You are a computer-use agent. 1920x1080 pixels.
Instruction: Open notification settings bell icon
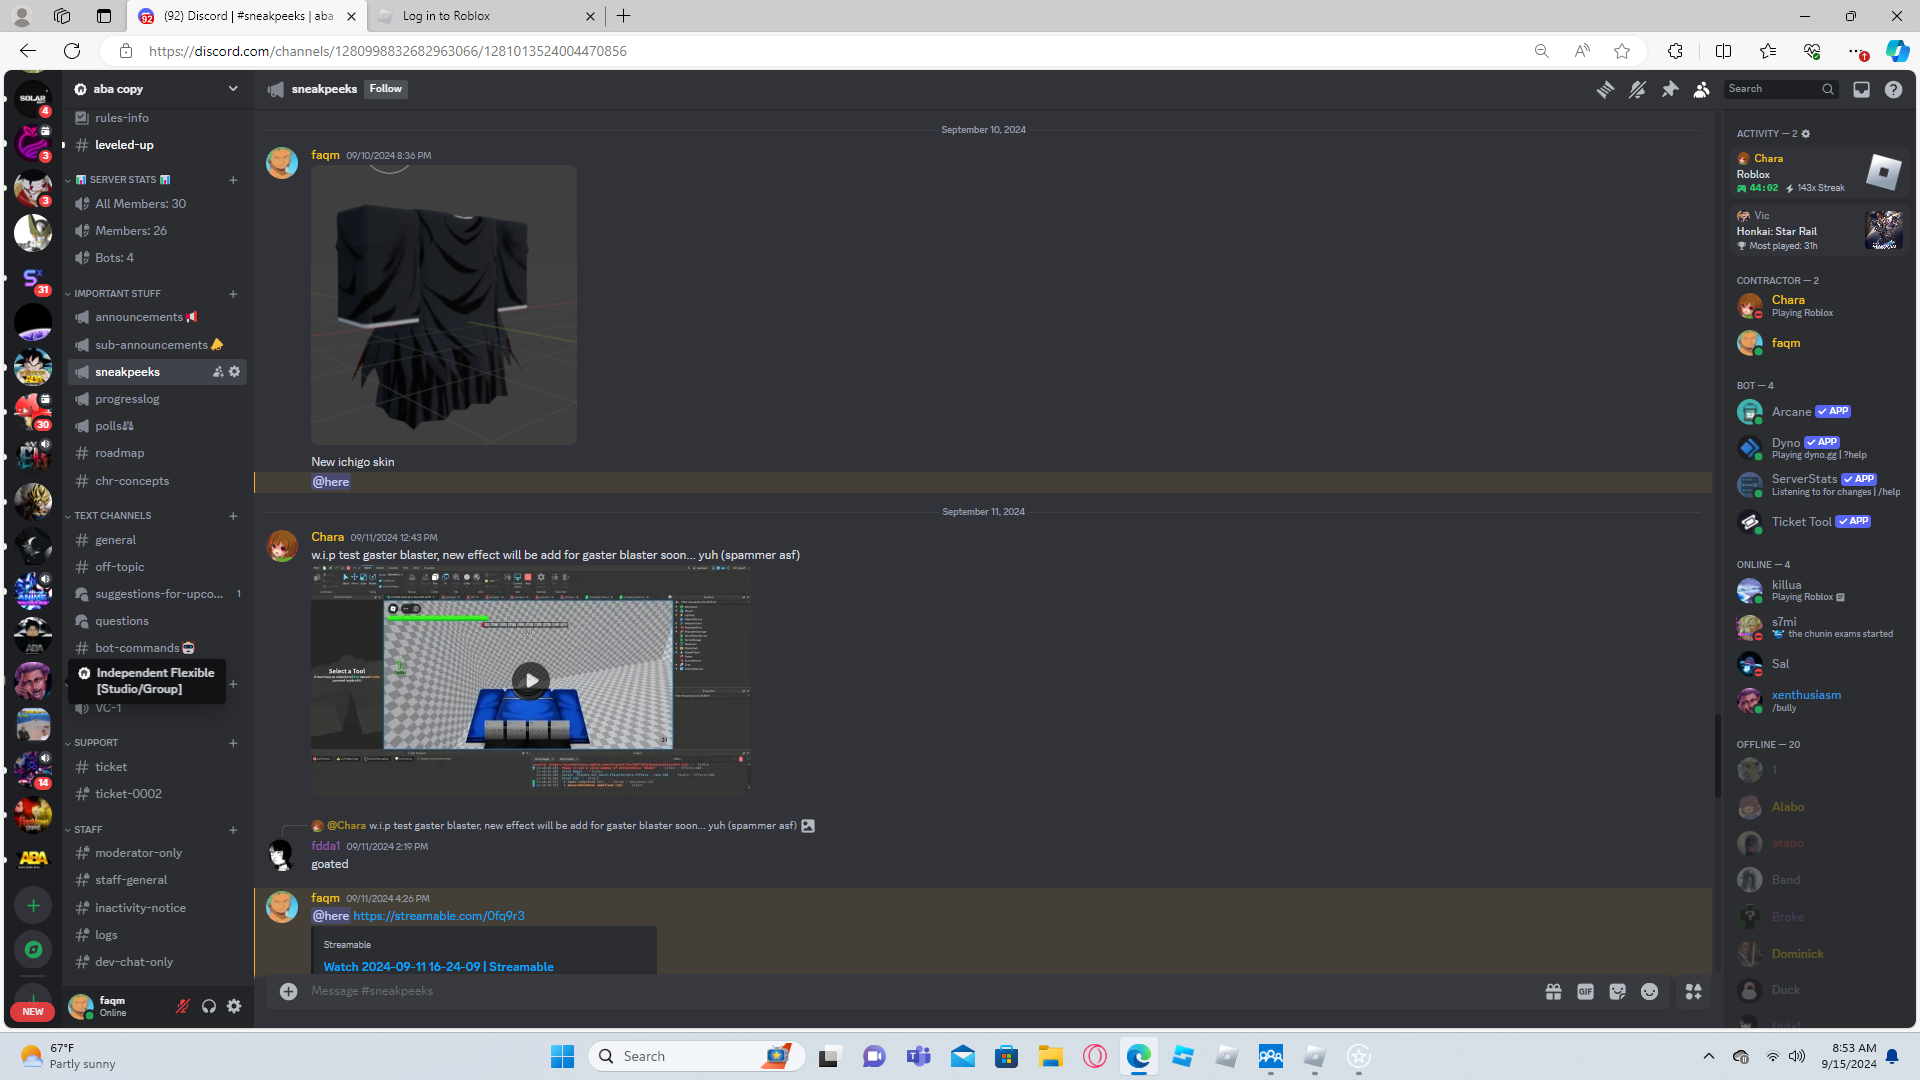point(1637,90)
